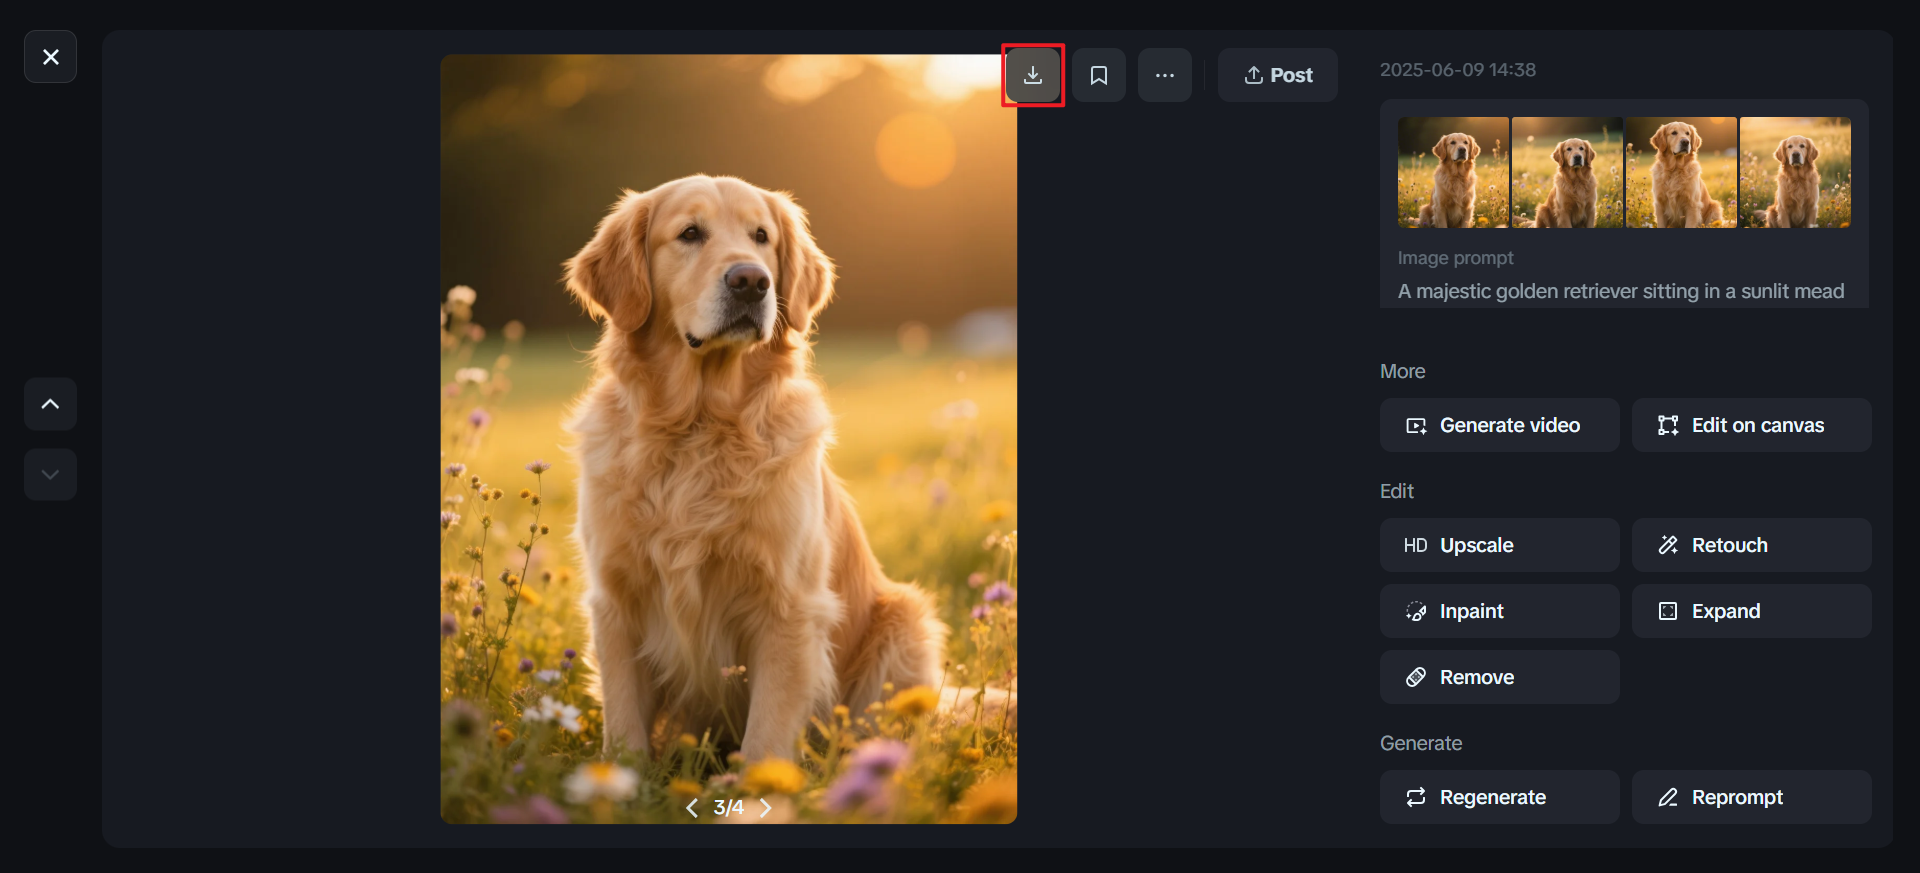Show the next image variation arrow

pyautogui.click(x=766, y=808)
